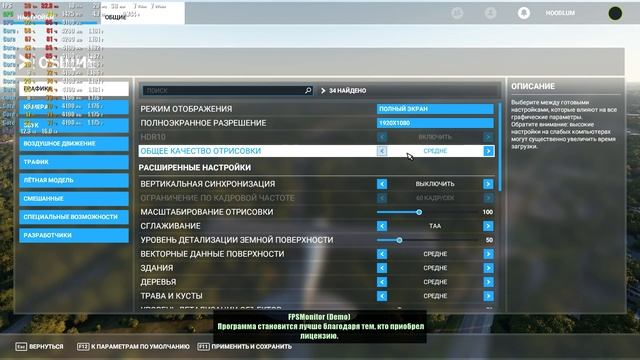Image resolution: width=640 pixels, height=360 pixels.
Task: Click left arrow for Вертикальная синхронизация
Action: pyautogui.click(x=382, y=184)
